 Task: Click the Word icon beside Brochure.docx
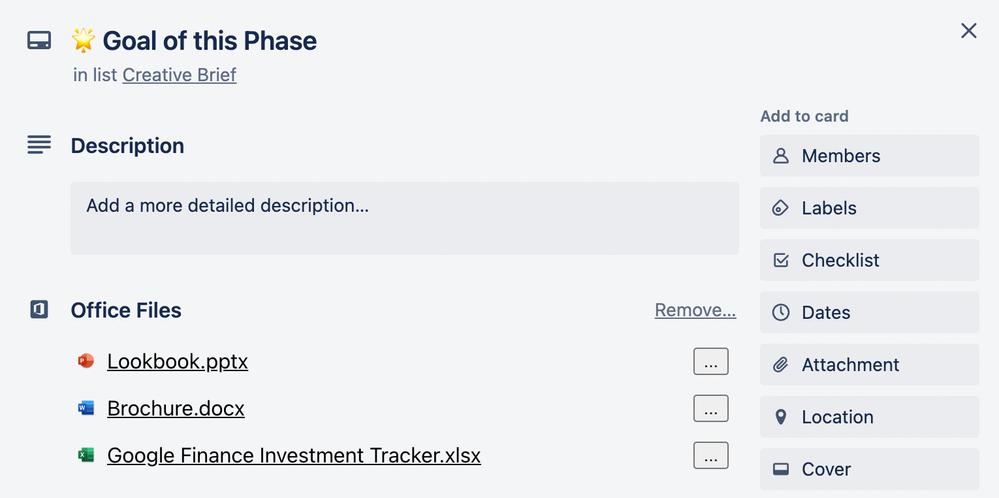[86, 408]
